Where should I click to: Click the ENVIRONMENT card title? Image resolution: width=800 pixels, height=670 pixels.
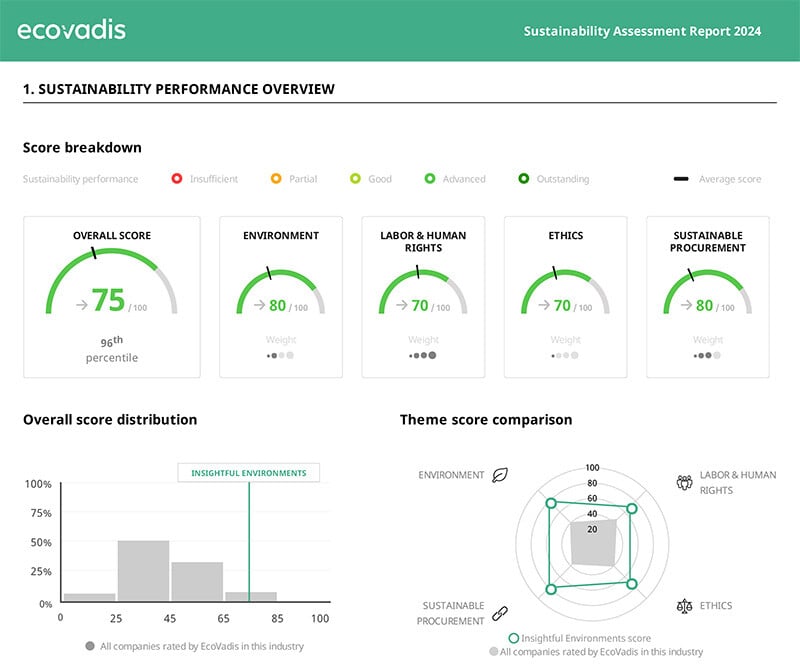pos(281,235)
